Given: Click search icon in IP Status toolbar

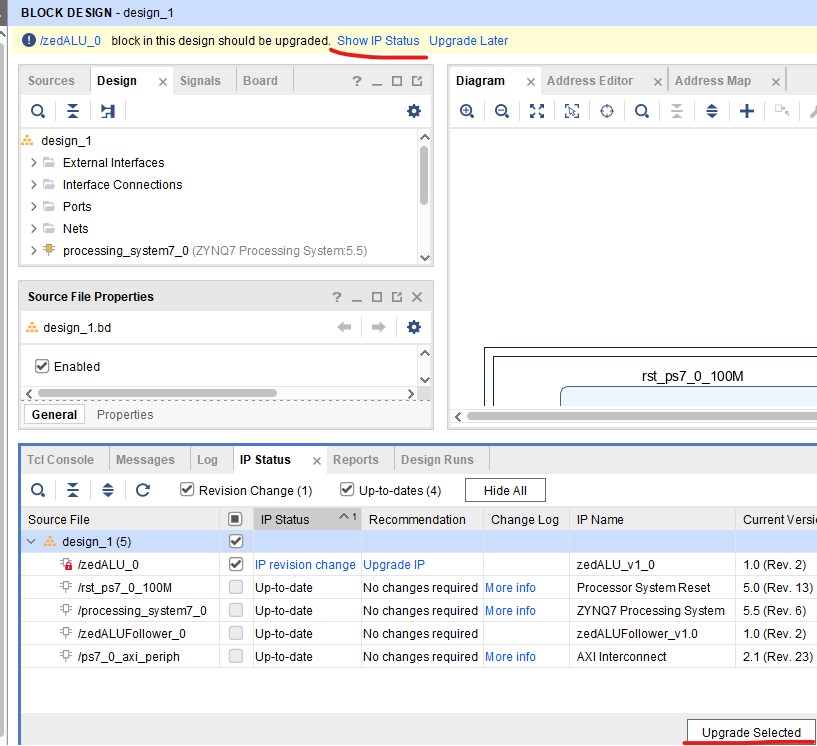Looking at the screenshot, I should click(37, 490).
